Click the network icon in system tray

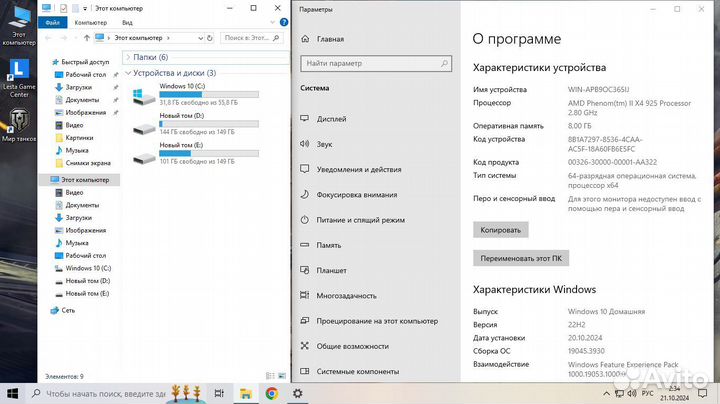coord(619,393)
